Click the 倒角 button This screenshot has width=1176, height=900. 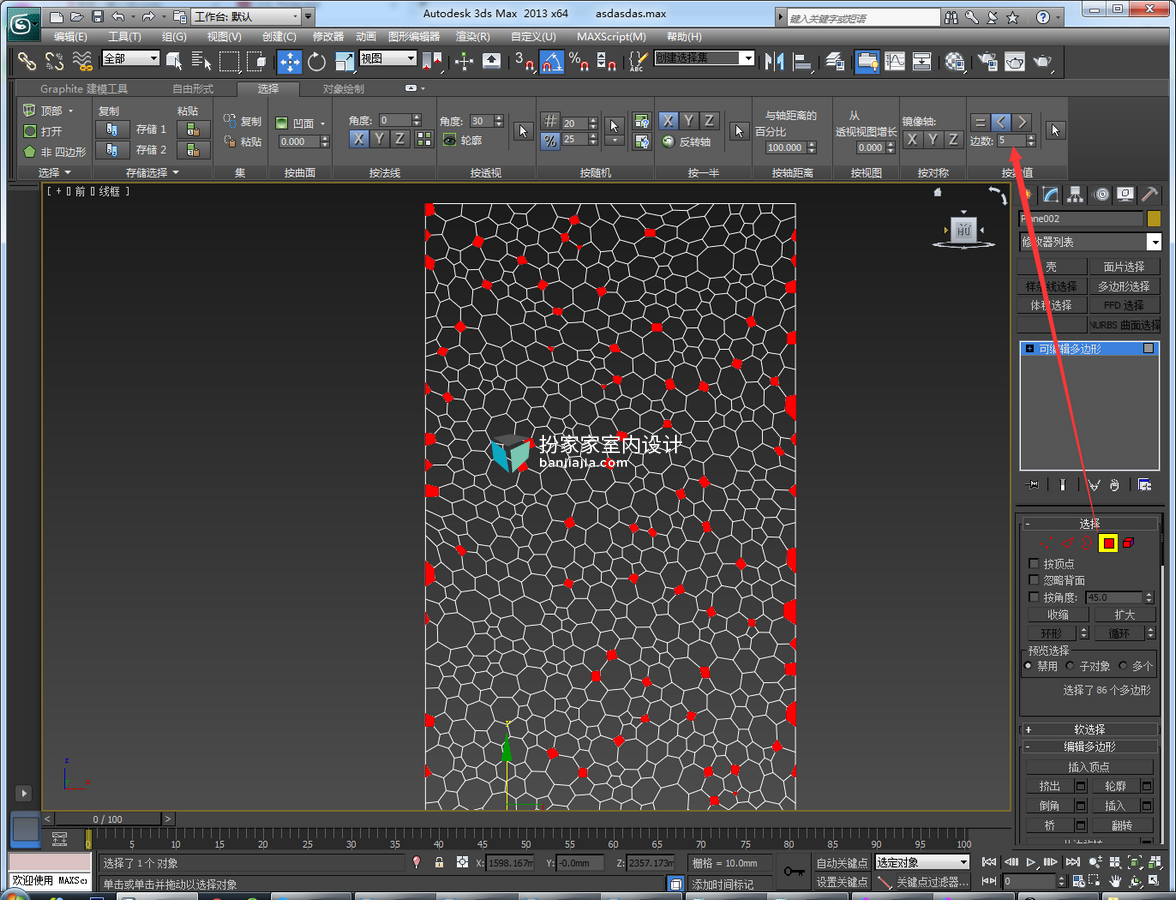1049,805
